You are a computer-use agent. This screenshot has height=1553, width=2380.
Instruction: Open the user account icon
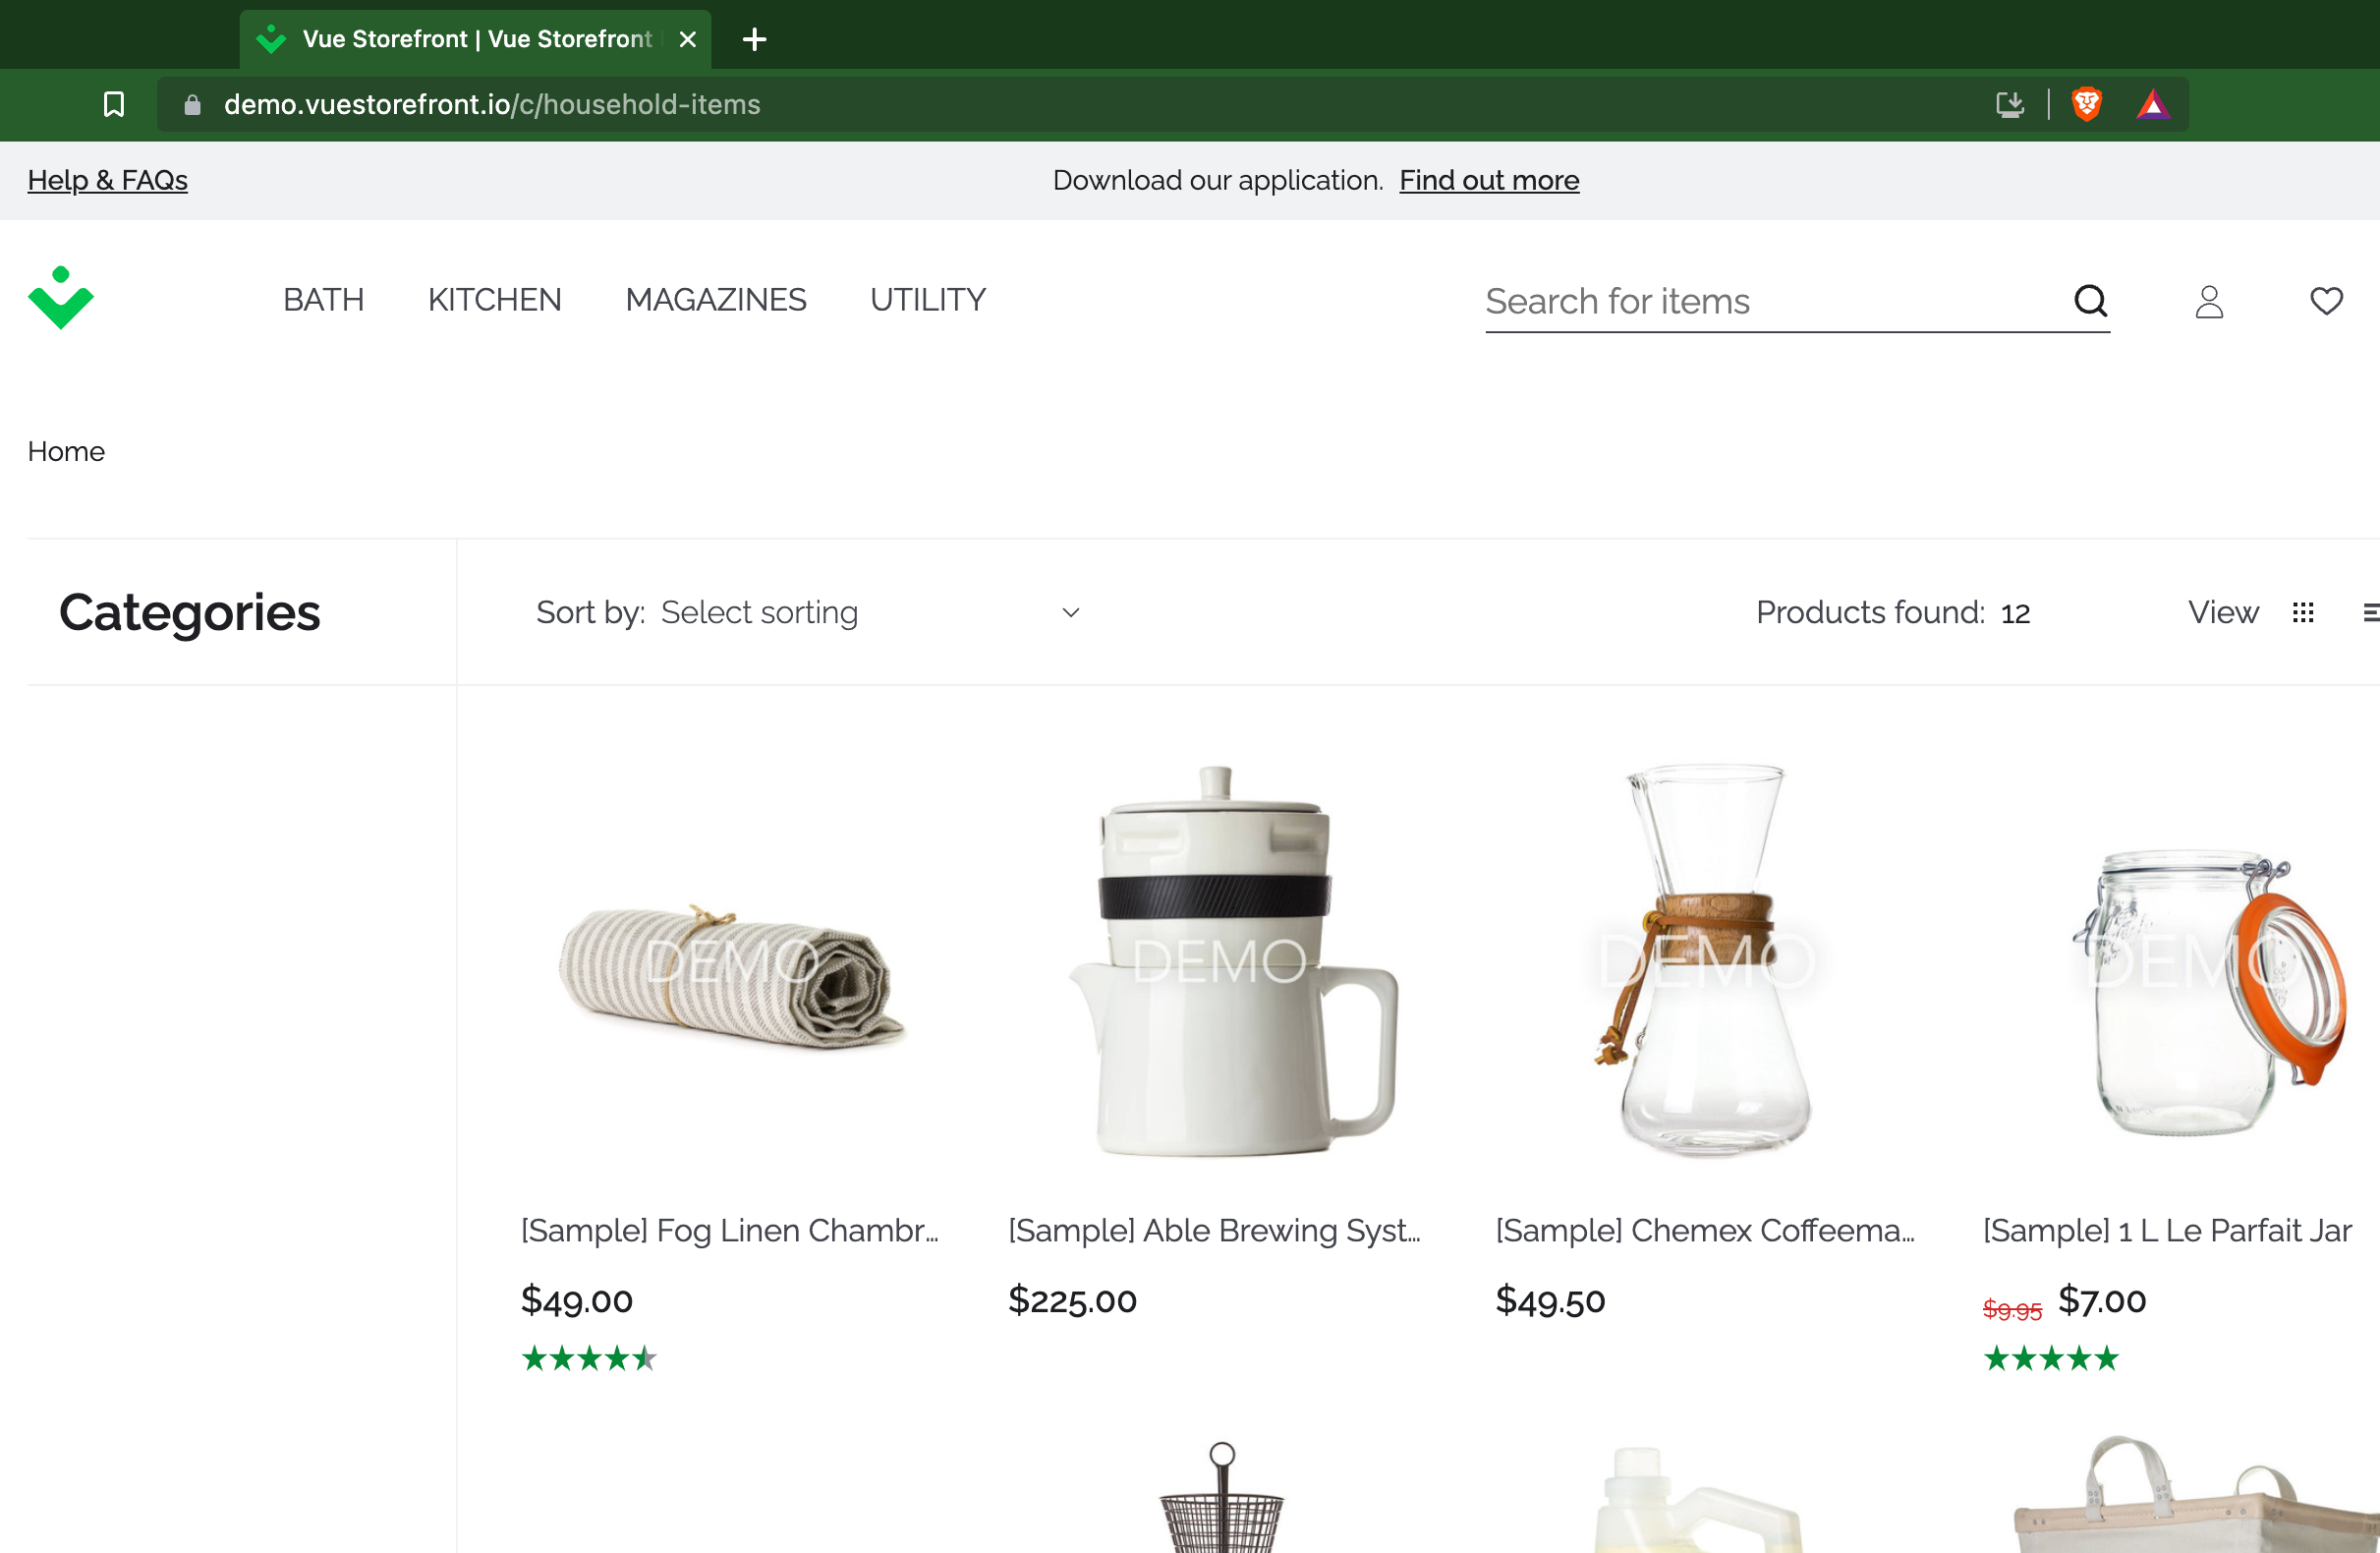2209,301
